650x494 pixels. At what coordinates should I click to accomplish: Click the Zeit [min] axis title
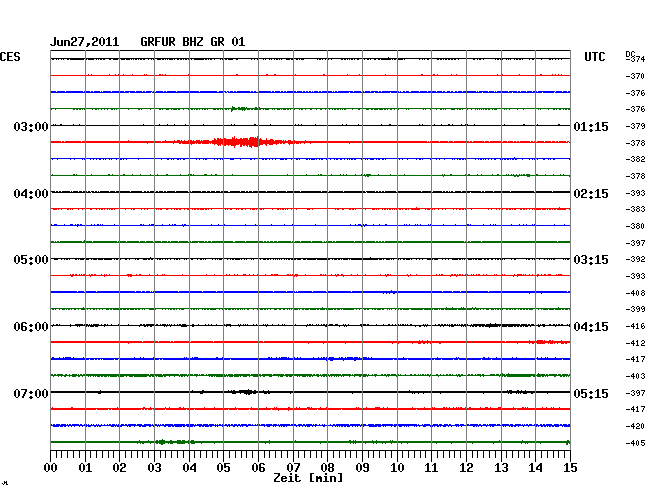(308, 478)
